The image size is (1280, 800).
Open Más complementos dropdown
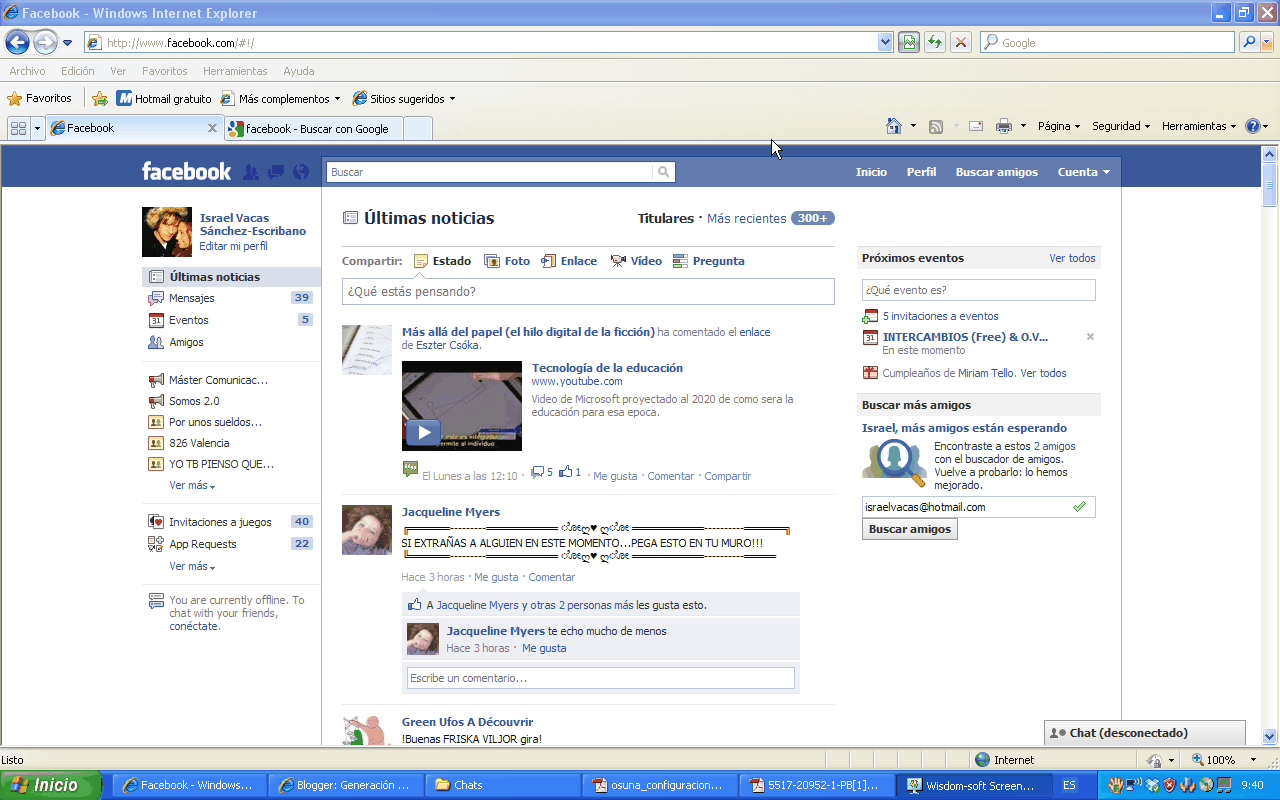(281, 98)
